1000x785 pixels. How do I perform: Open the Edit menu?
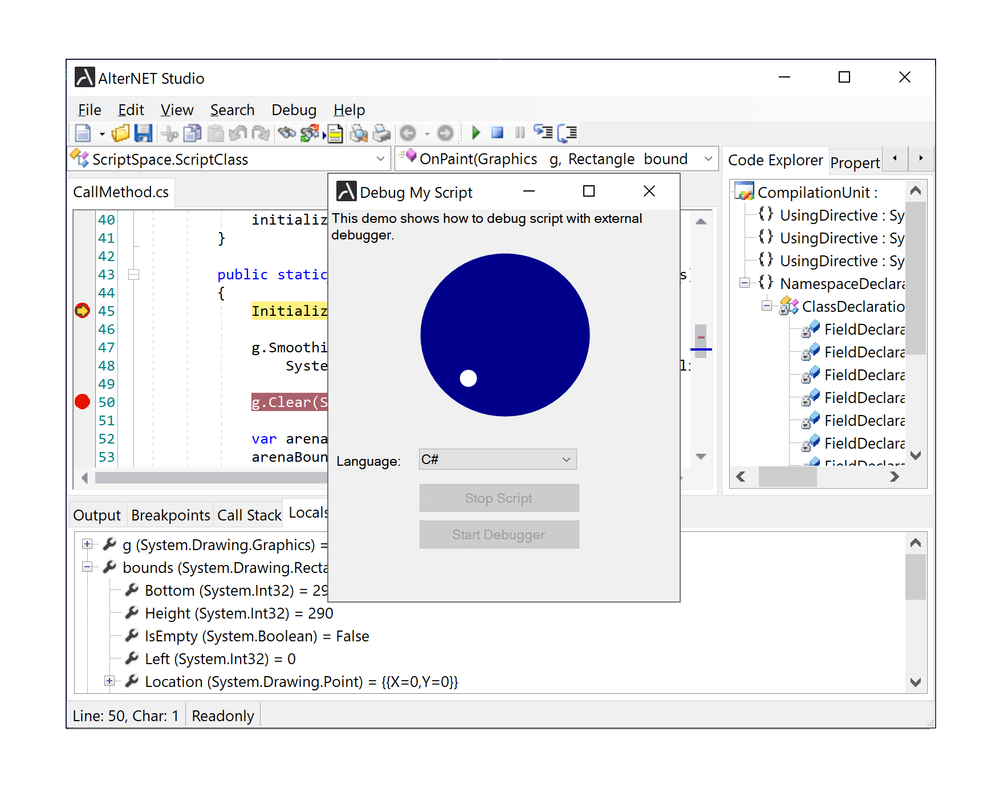coord(131,110)
